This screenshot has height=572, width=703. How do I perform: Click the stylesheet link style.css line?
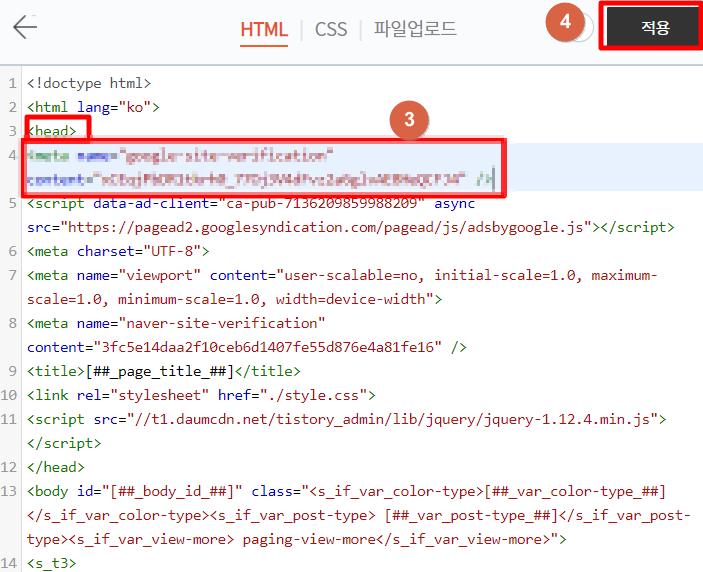point(201,395)
